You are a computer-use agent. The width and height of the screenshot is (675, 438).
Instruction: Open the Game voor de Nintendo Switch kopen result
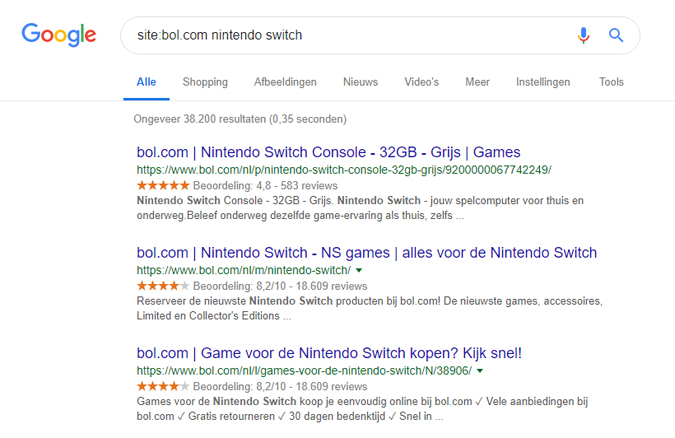point(329,353)
